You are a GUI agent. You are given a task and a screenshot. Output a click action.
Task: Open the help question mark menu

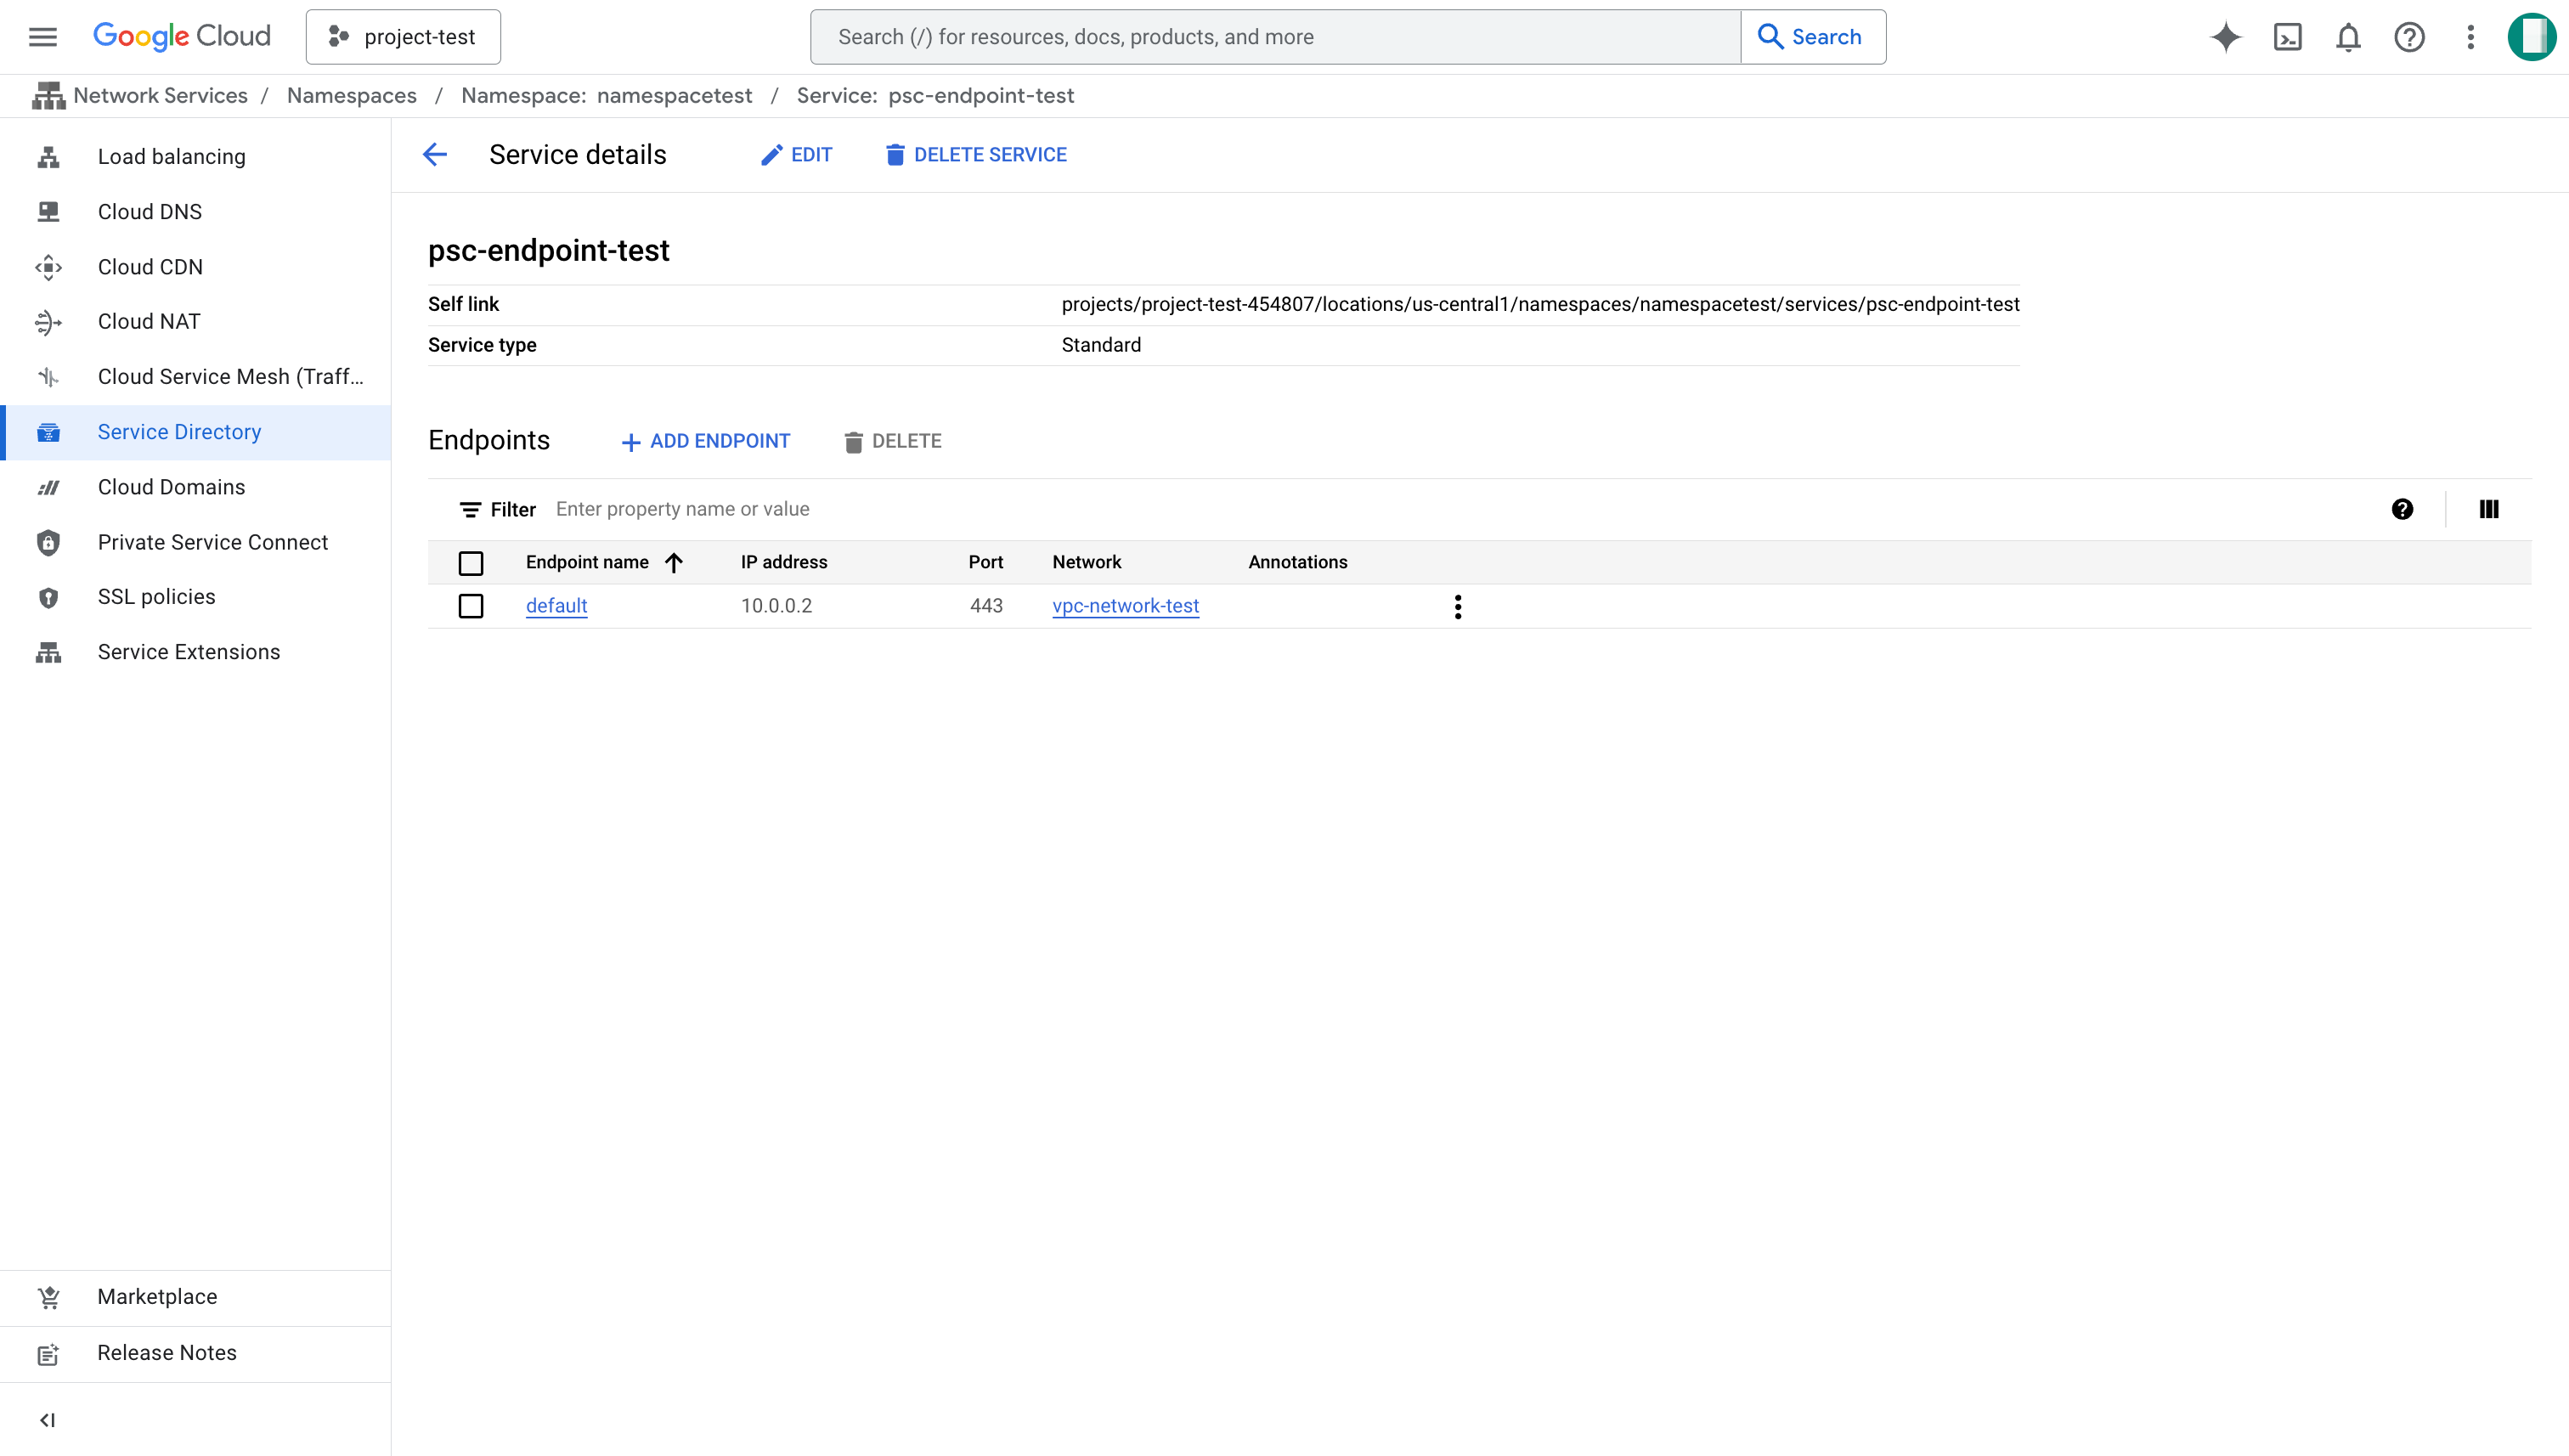[x=2409, y=37]
